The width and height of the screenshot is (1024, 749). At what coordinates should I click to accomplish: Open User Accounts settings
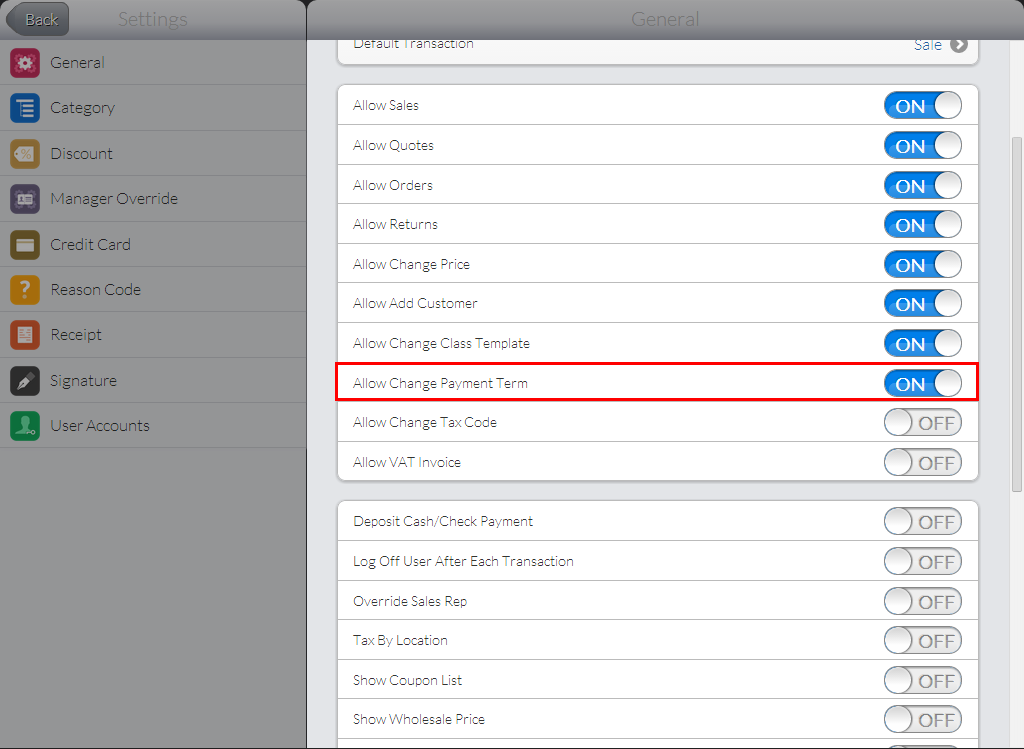pyautogui.click(x=153, y=426)
